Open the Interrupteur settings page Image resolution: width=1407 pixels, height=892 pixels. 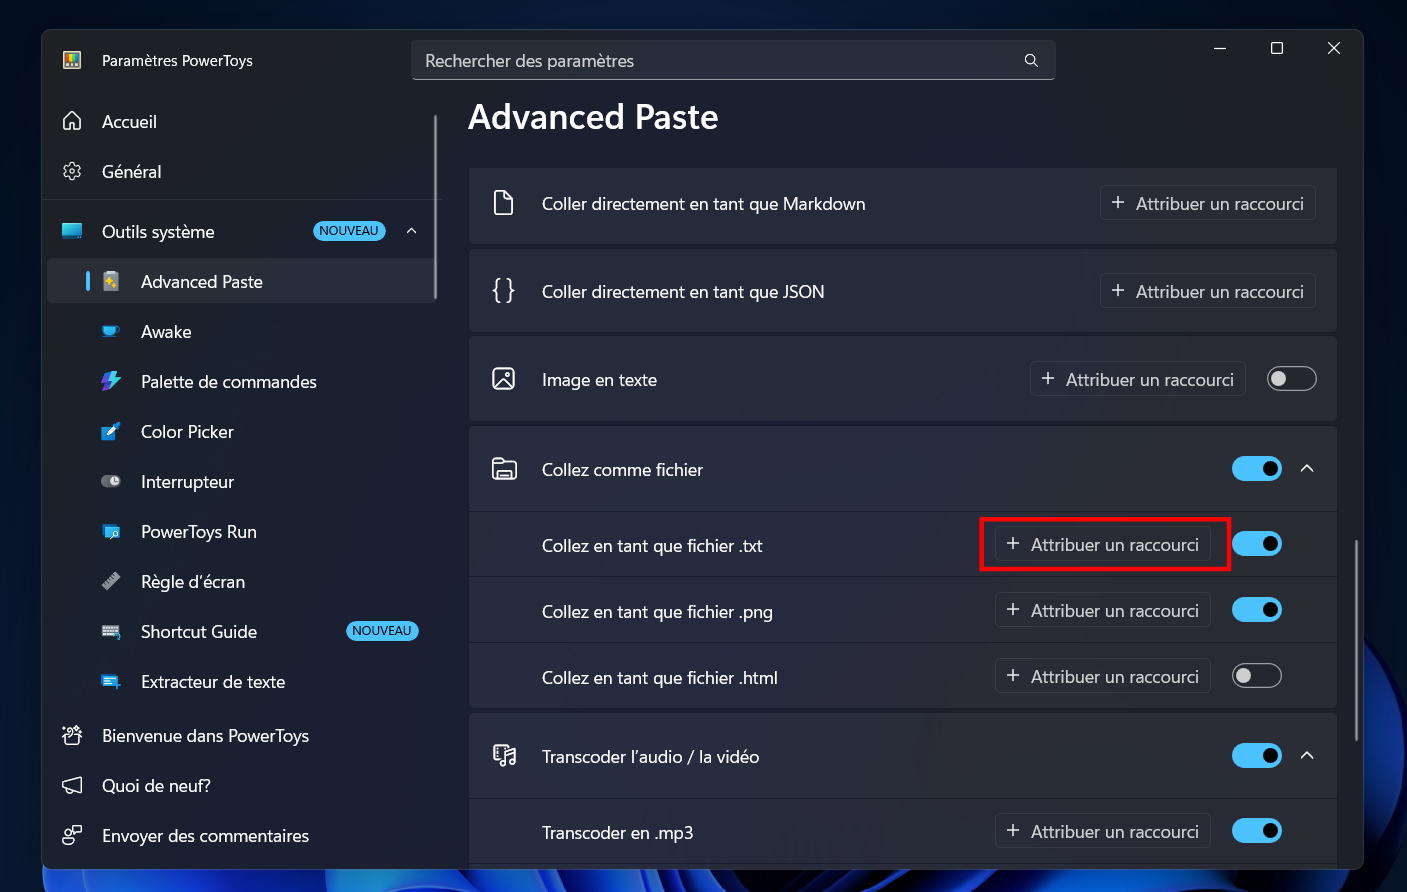[x=242, y=481]
